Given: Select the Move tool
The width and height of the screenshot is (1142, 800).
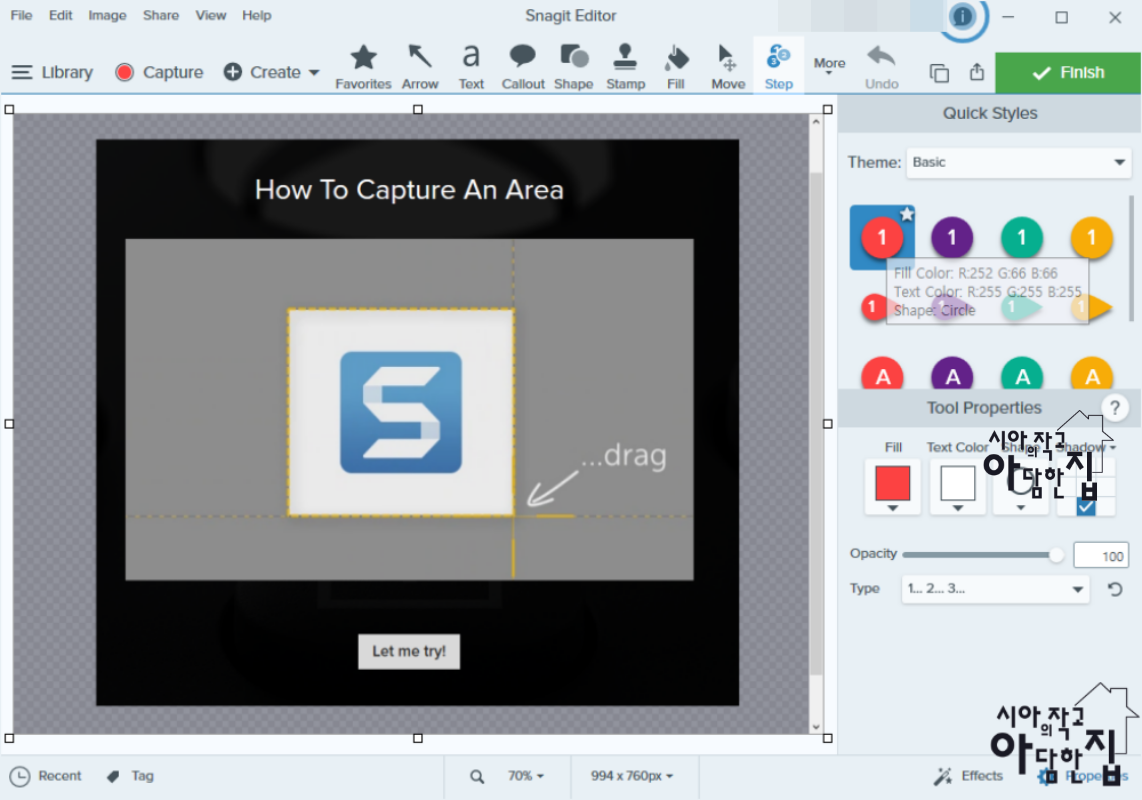Looking at the screenshot, I should pyautogui.click(x=728, y=66).
